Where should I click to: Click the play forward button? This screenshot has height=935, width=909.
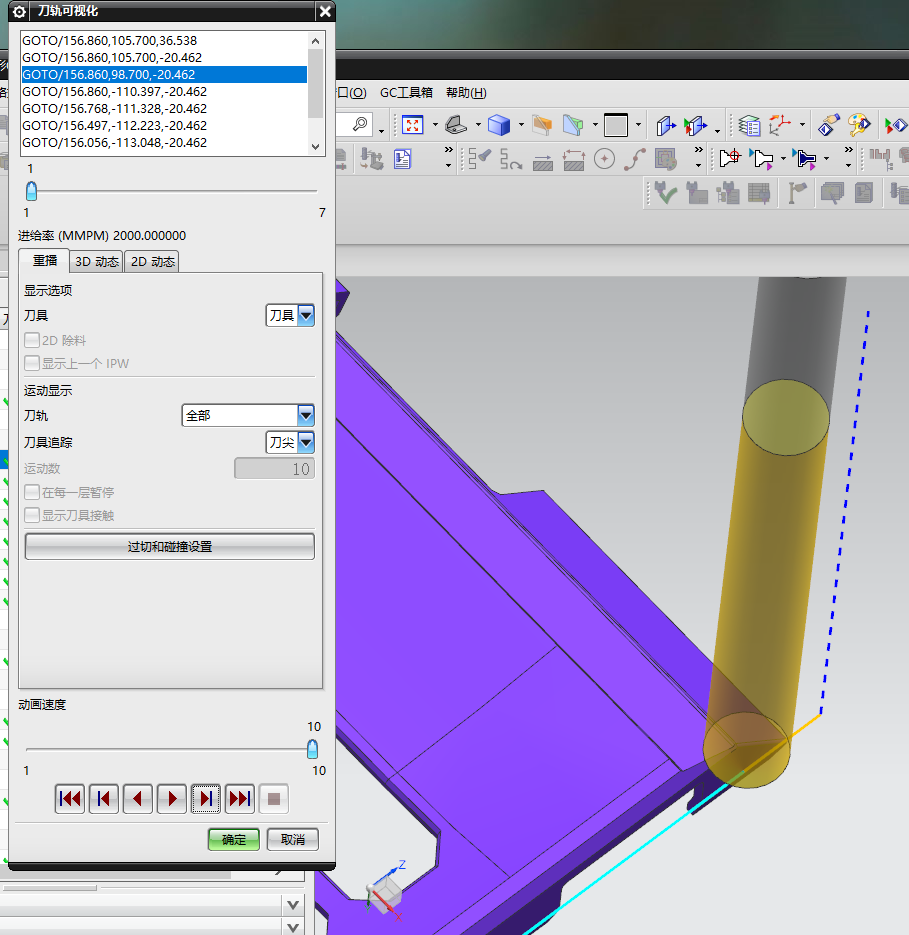[x=172, y=798]
